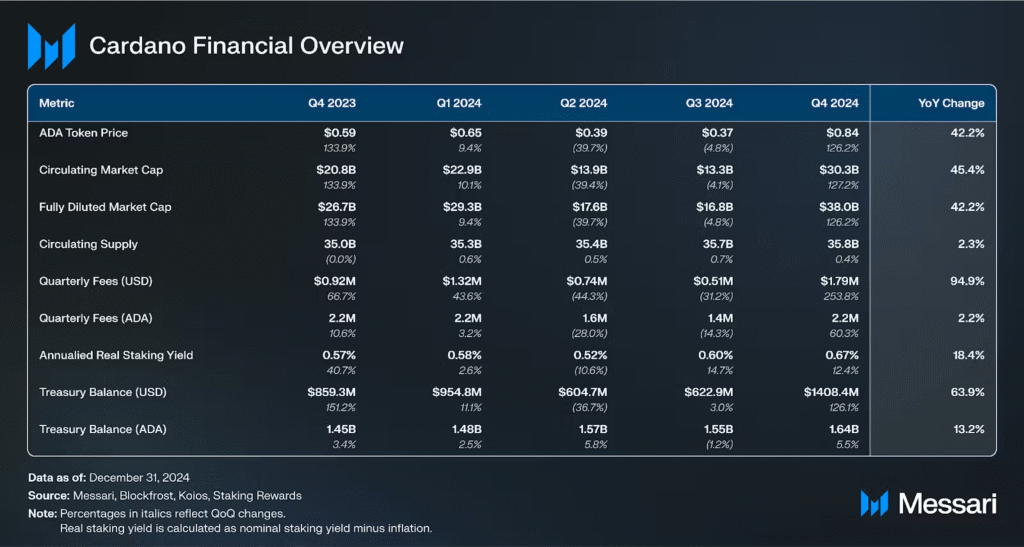Click the fully diluted value '$17.6B'
Viewport: 1024px width, 547px height.
click(588, 207)
